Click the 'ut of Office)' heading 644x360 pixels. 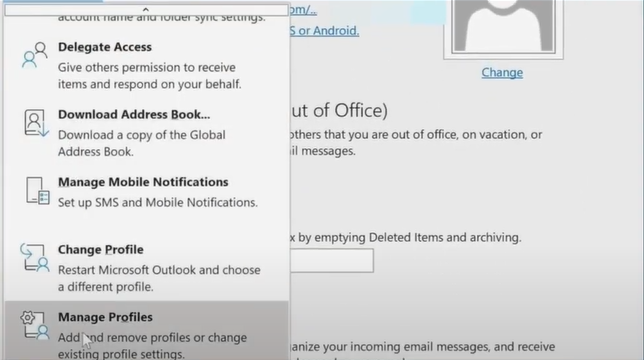pyautogui.click(x=339, y=111)
